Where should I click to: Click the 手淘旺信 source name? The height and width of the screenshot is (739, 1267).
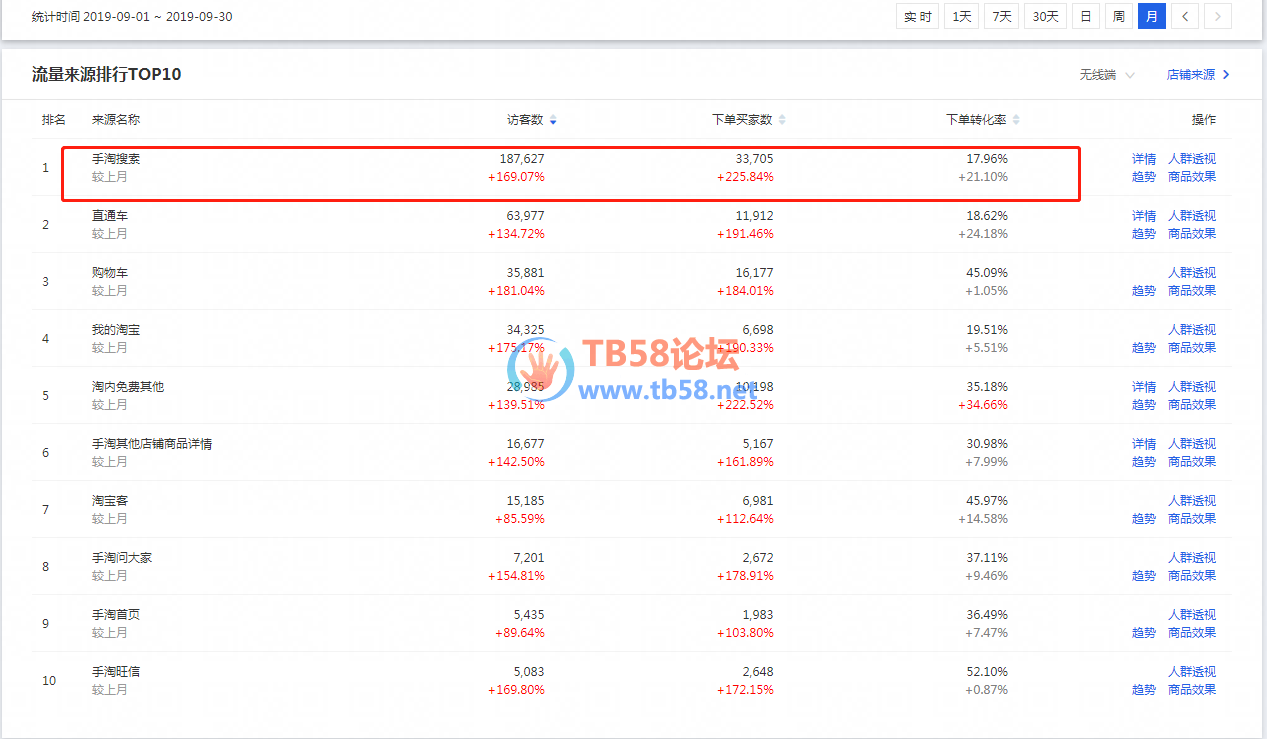(x=116, y=672)
